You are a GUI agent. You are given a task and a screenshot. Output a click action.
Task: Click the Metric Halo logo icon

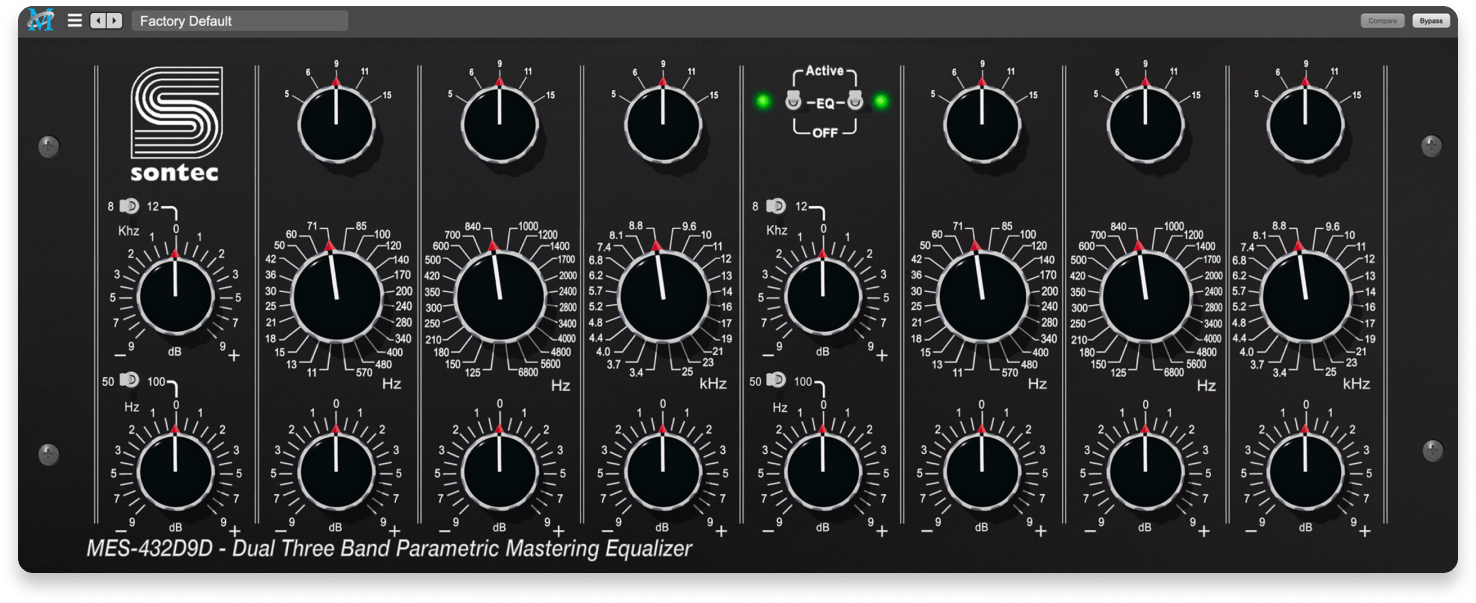click(40, 20)
